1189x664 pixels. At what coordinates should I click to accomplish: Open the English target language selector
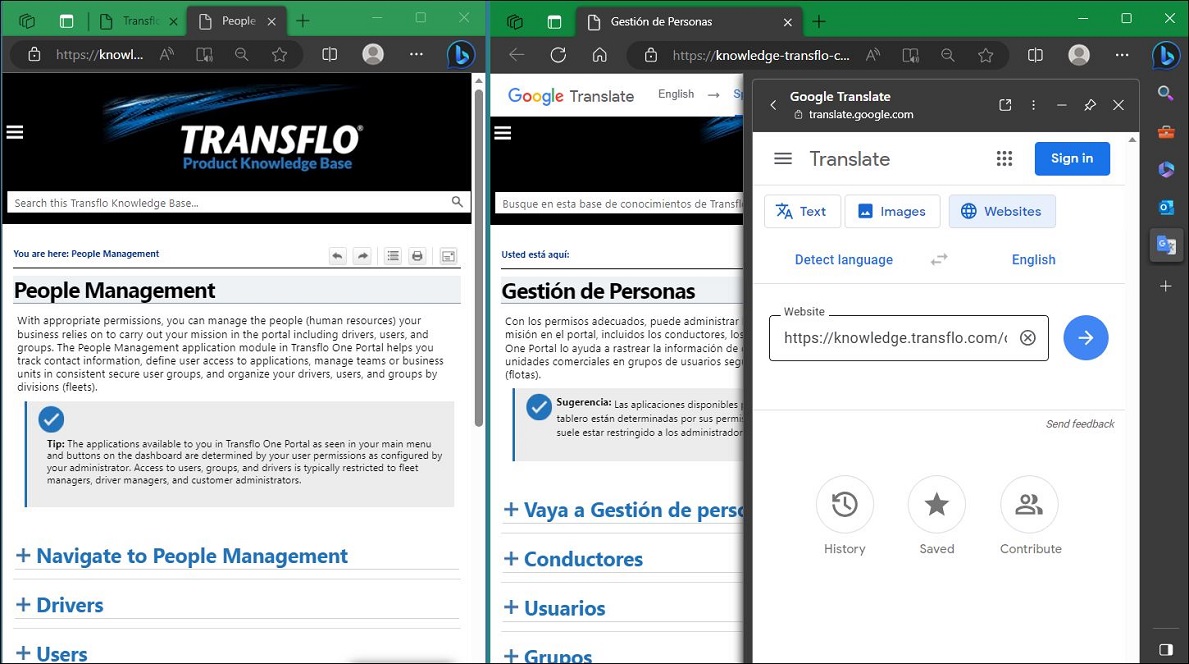point(1033,259)
